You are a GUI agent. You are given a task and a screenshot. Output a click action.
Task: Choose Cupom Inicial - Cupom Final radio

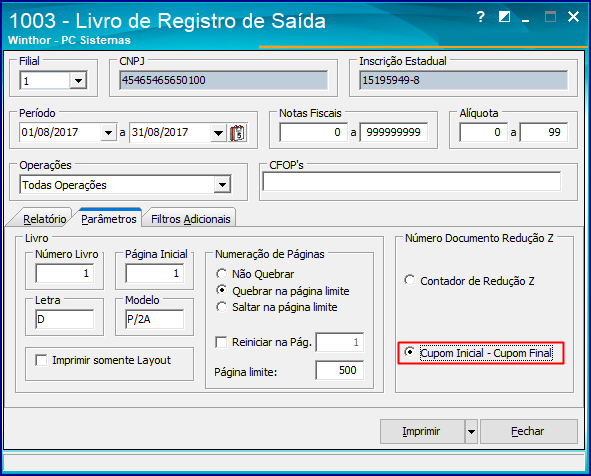point(410,352)
